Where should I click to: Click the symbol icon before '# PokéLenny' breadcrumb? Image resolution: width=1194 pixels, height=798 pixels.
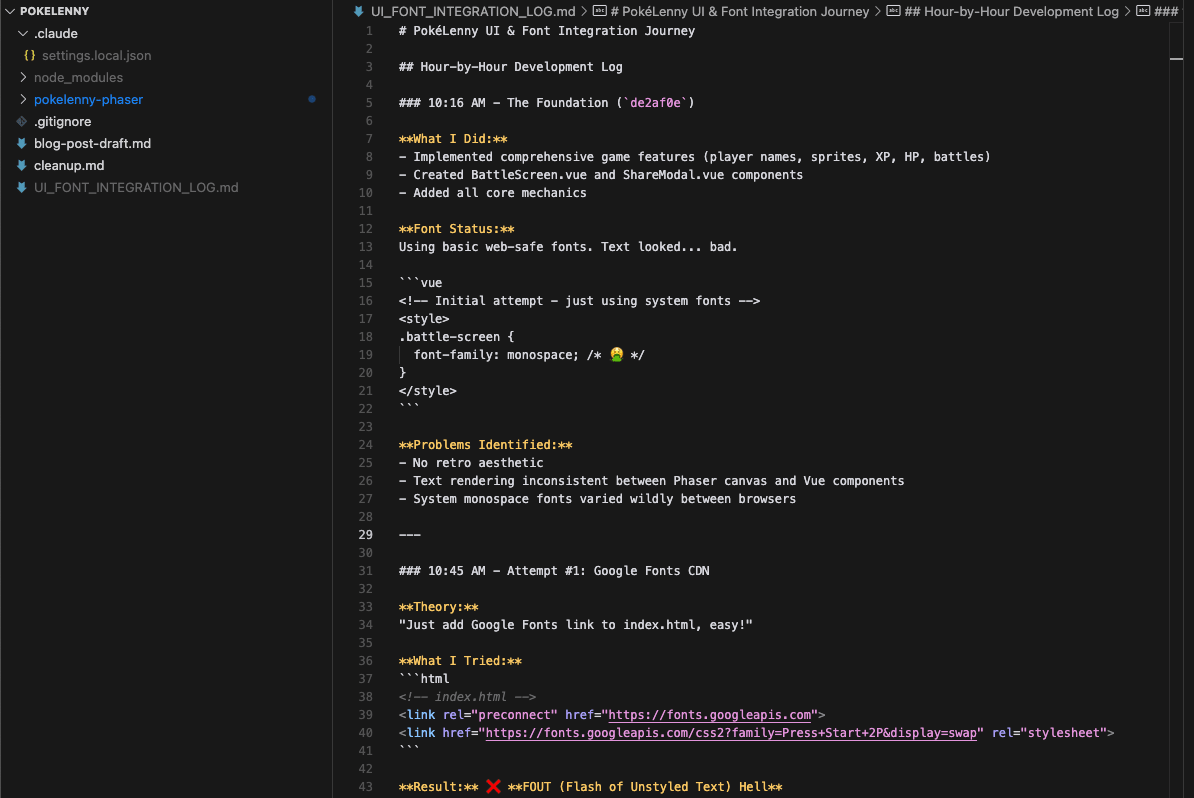pos(600,11)
